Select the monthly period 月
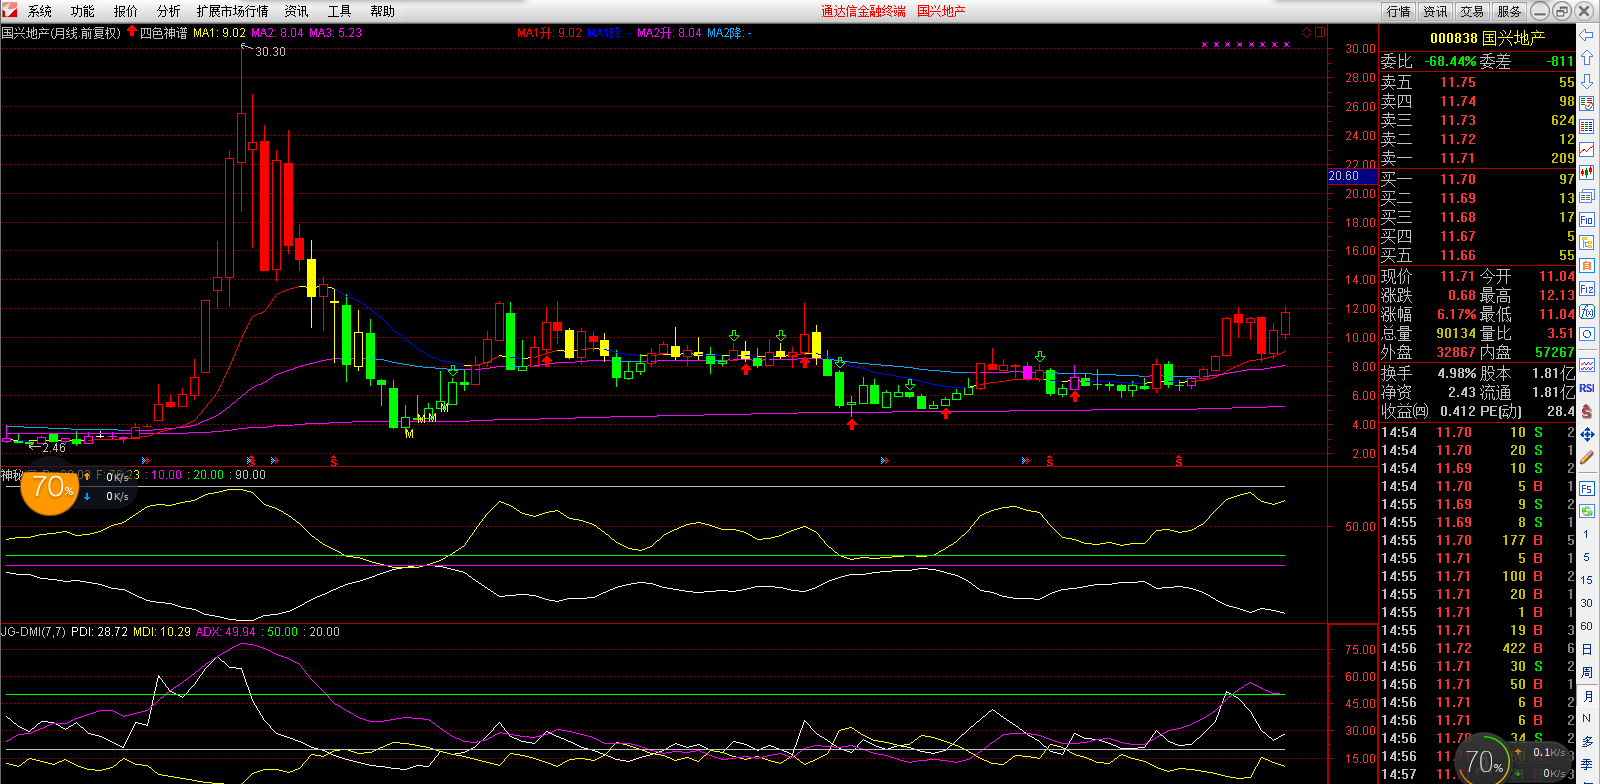Image resolution: width=1600 pixels, height=784 pixels. coord(1586,695)
